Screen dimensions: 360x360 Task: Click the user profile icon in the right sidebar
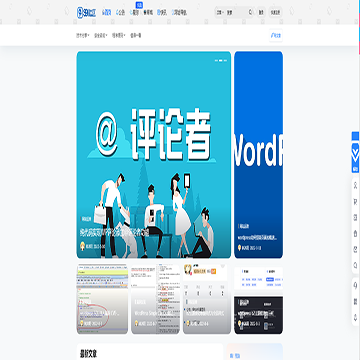[x=355, y=184]
